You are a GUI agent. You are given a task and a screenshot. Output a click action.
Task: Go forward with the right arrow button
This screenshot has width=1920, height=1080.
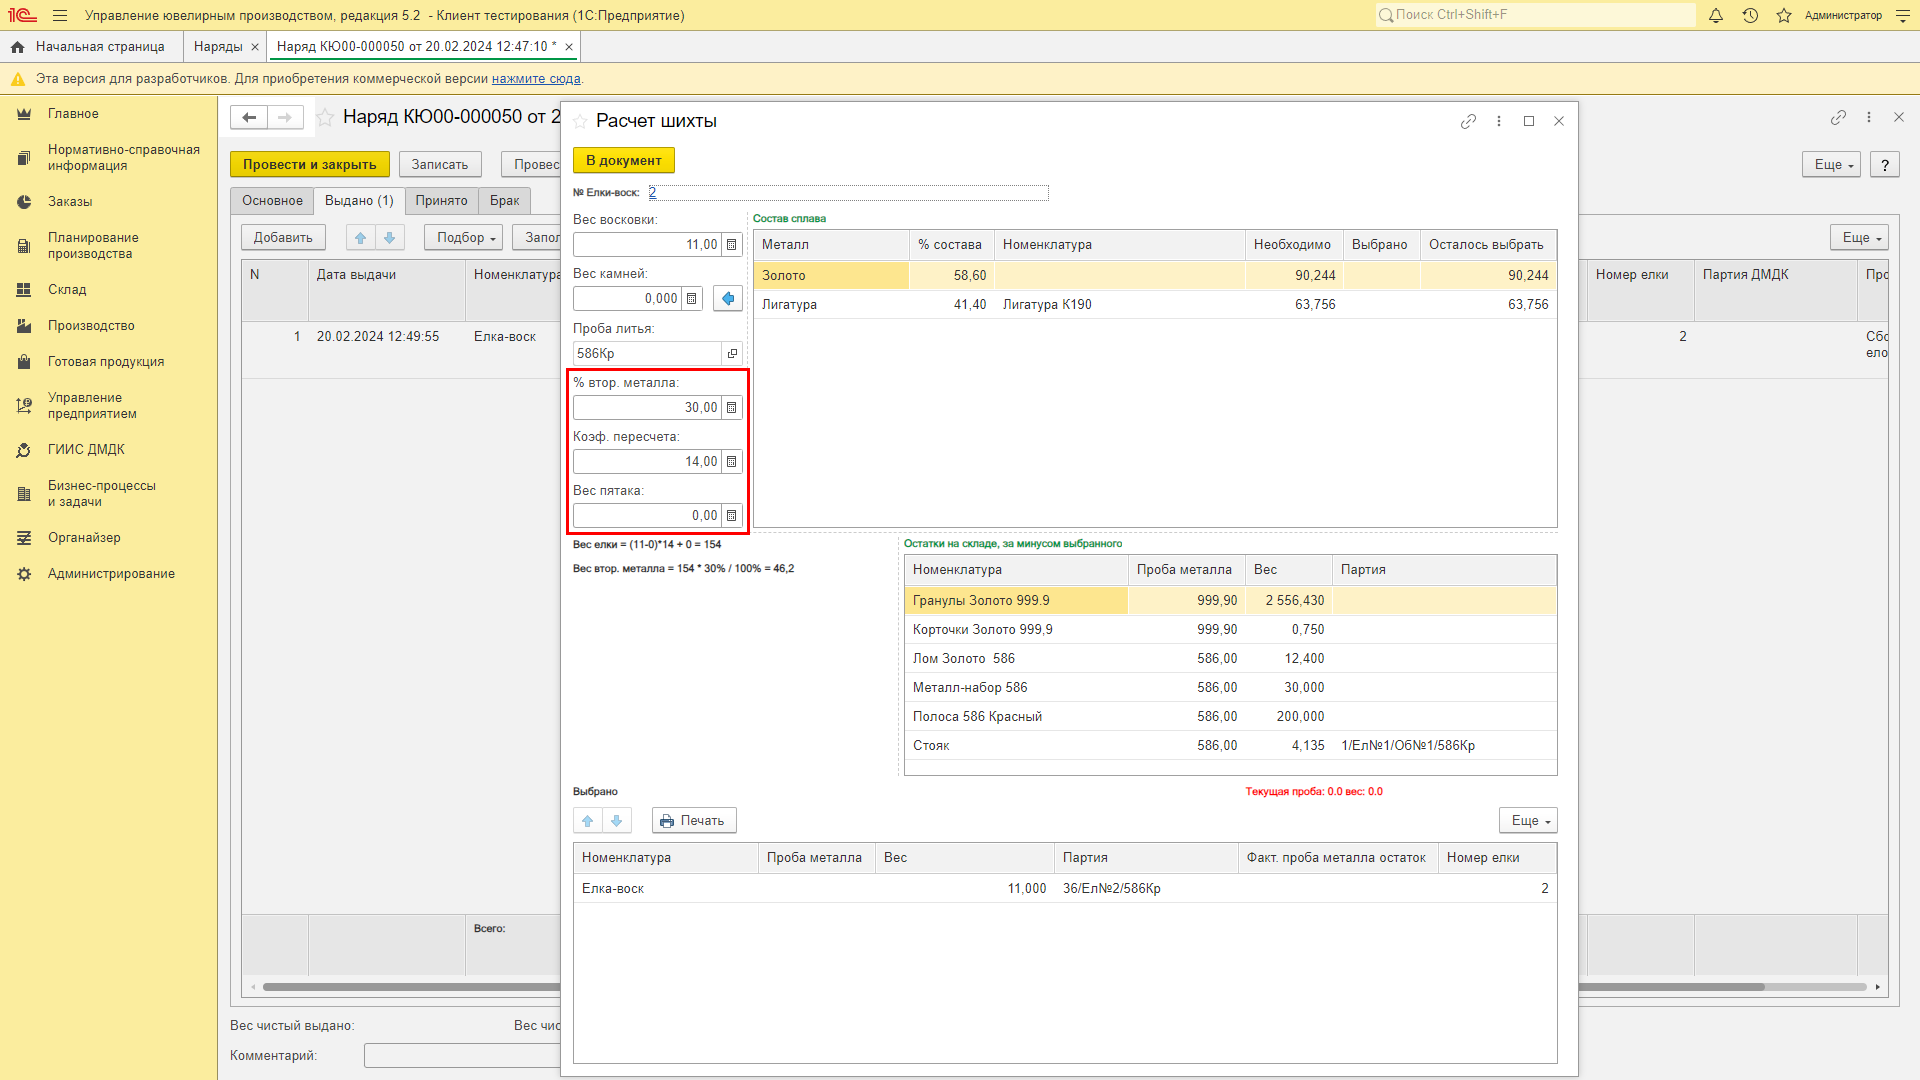(x=286, y=118)
